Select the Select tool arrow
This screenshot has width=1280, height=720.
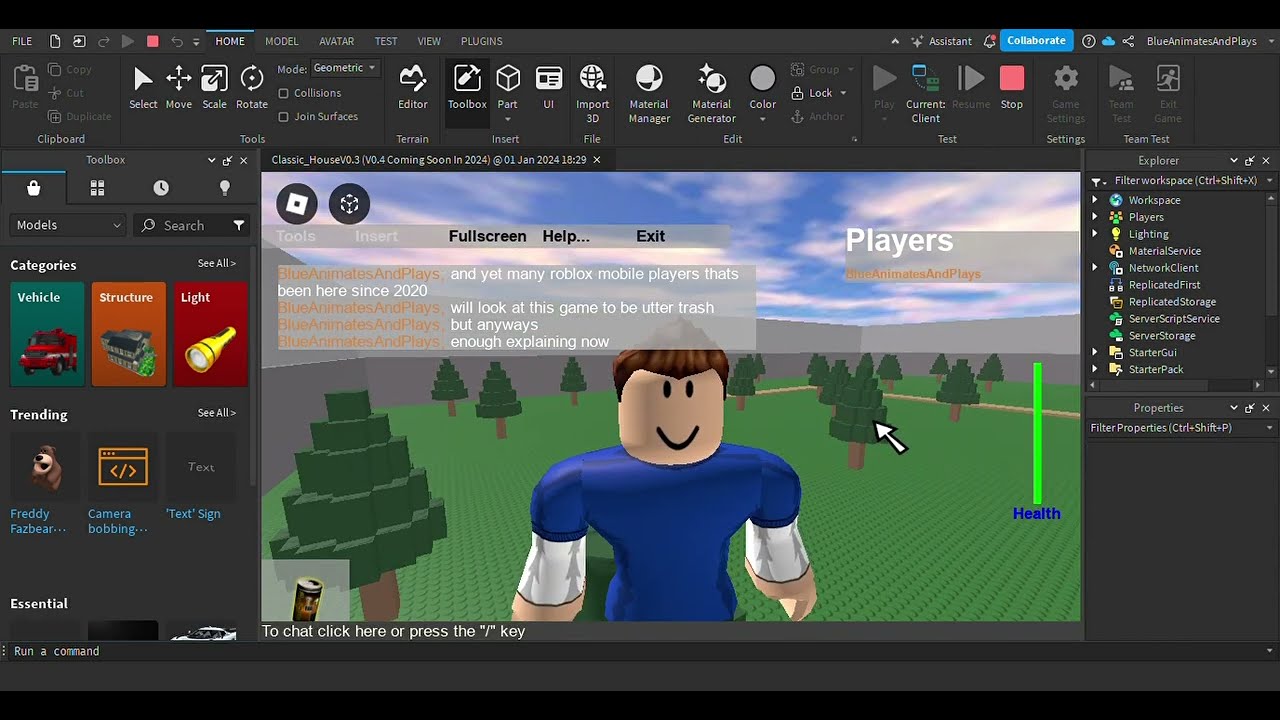143,87
